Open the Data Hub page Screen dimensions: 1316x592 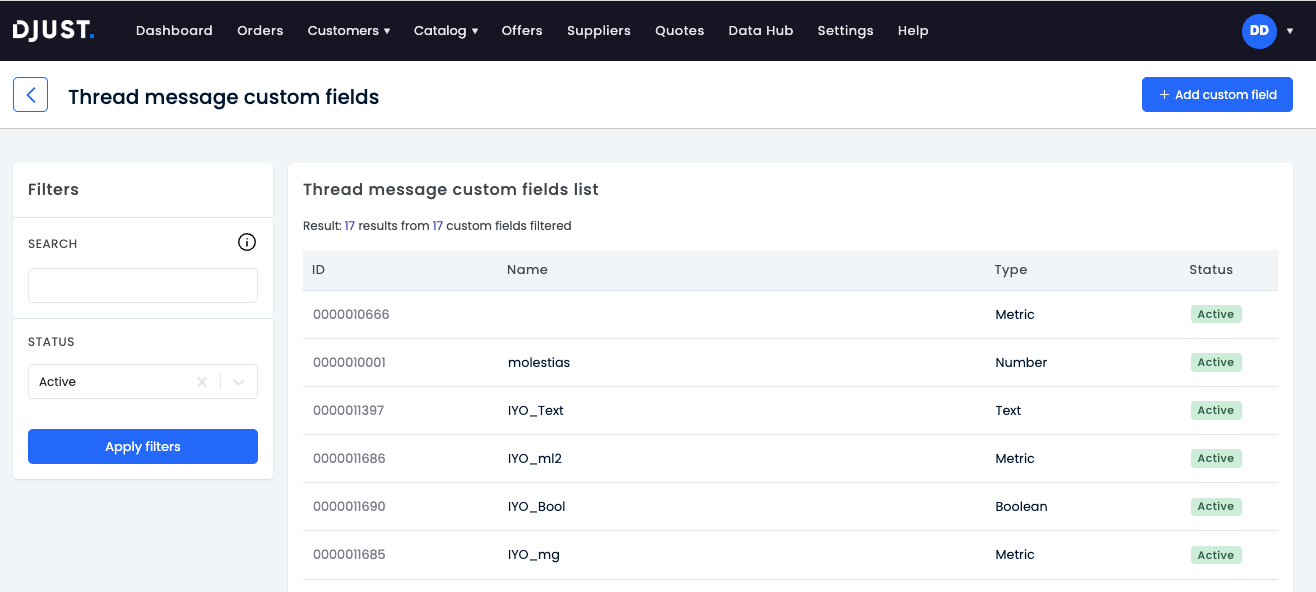[x=760, y=31]
